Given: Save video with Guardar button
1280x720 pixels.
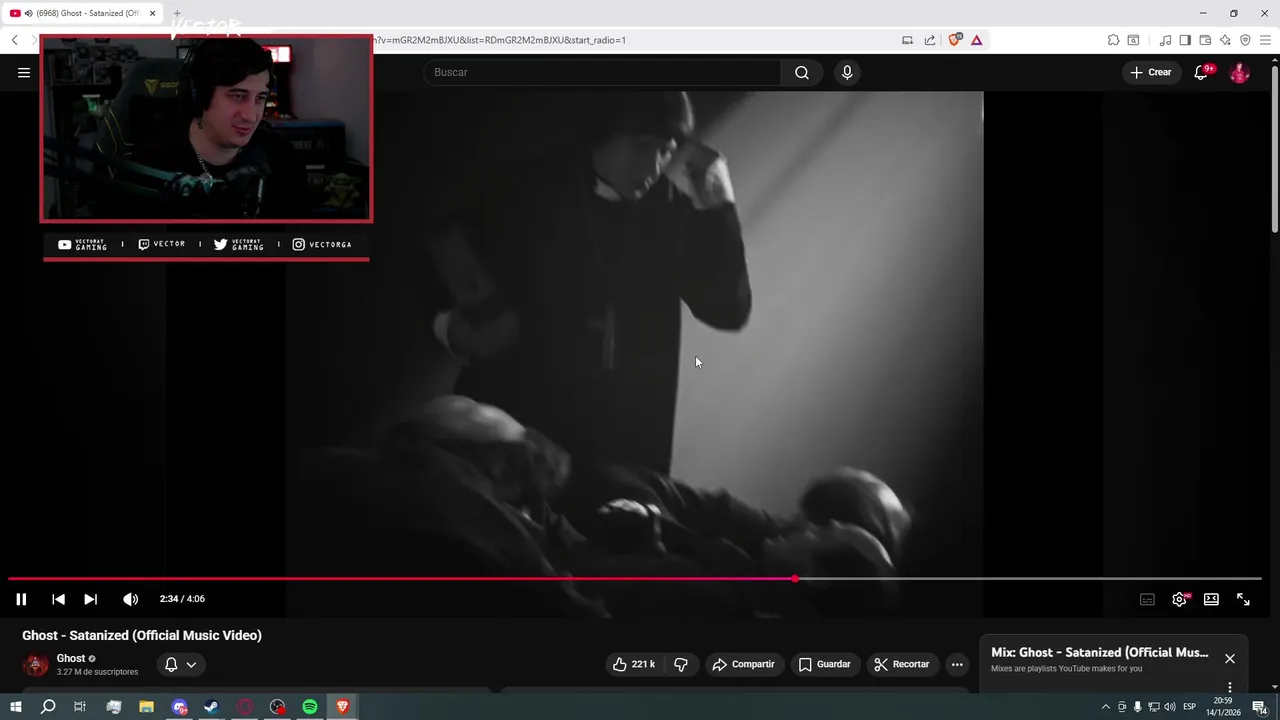Looking at the screenshot, I should coord(824,664).
